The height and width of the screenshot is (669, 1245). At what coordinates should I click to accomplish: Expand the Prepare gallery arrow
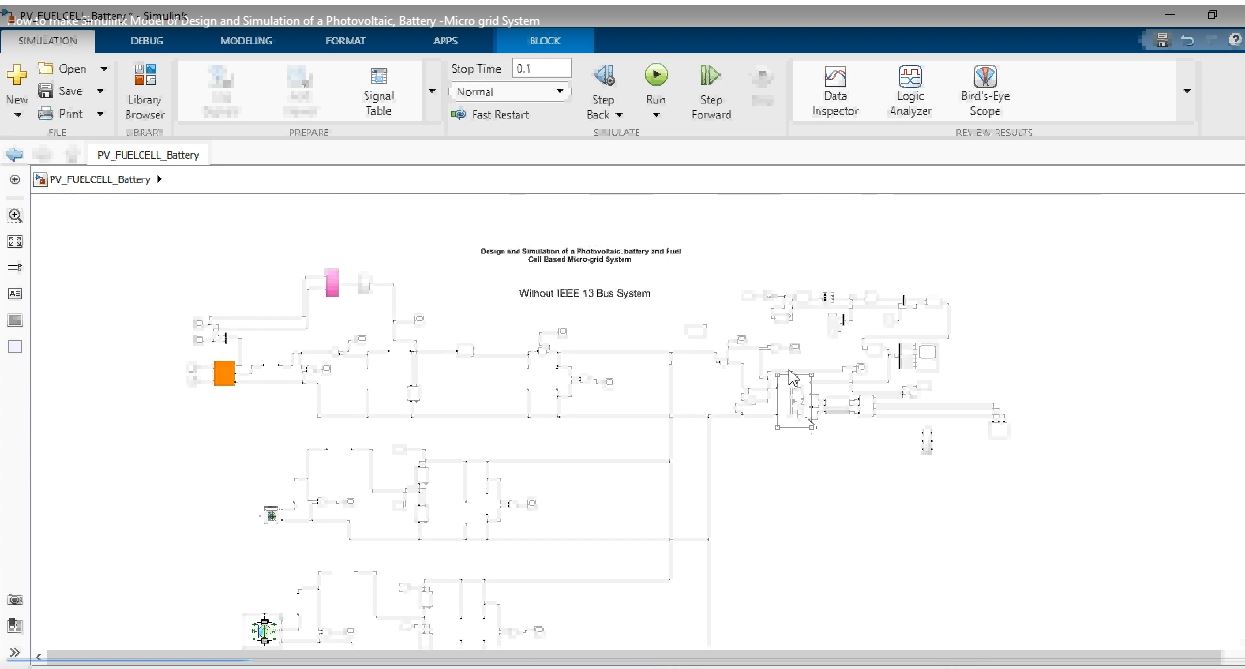pos(432,91)
